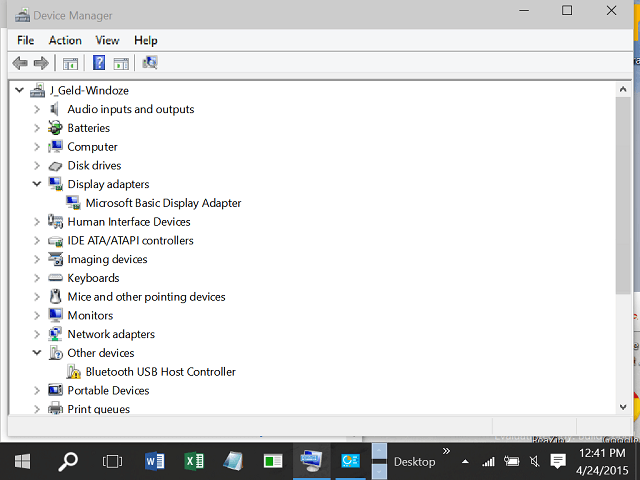Viewport: 640px width, 480px height.
Task: Click the Keyboards icon
Action: coord(55,278)
